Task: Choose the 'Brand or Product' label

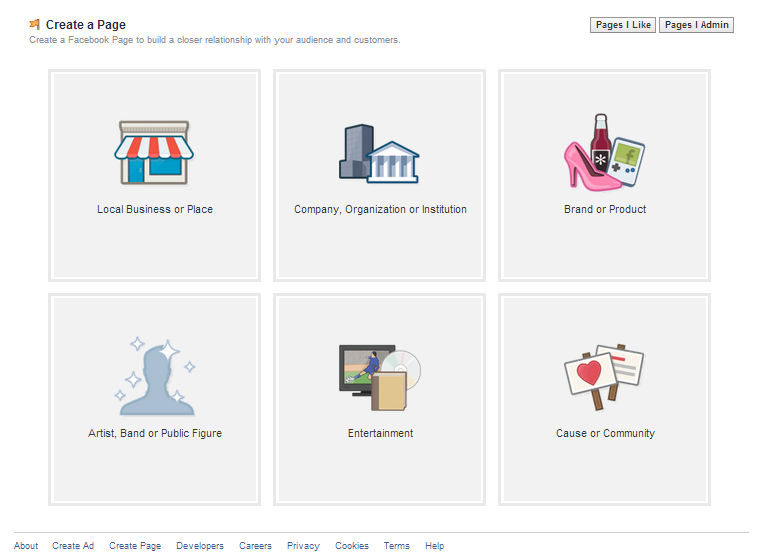Action: coord(605,209)
